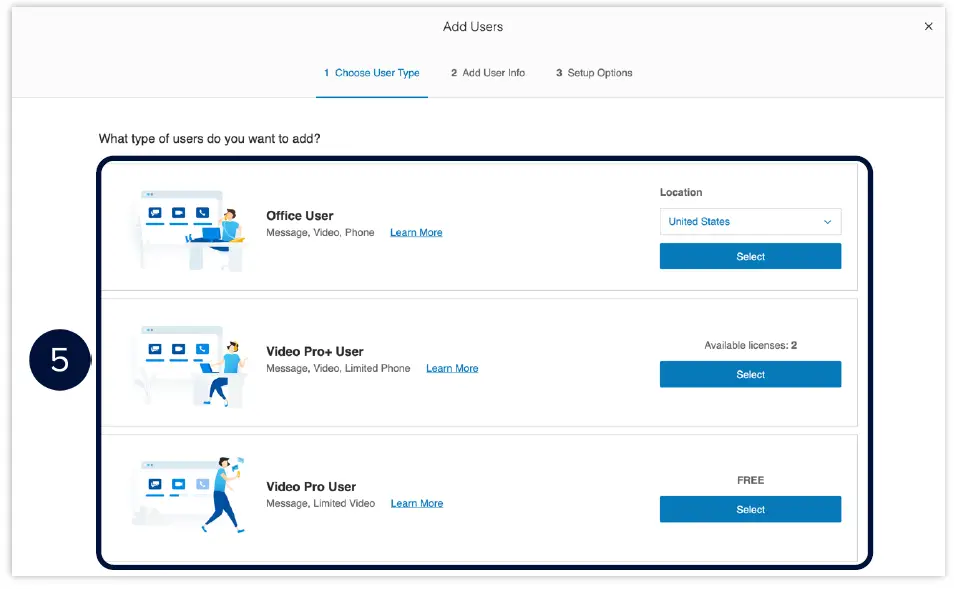The height and width of the screenshot is (589, 954).
Task: Click Select for Office User
Action: click(x=750, y=256)
